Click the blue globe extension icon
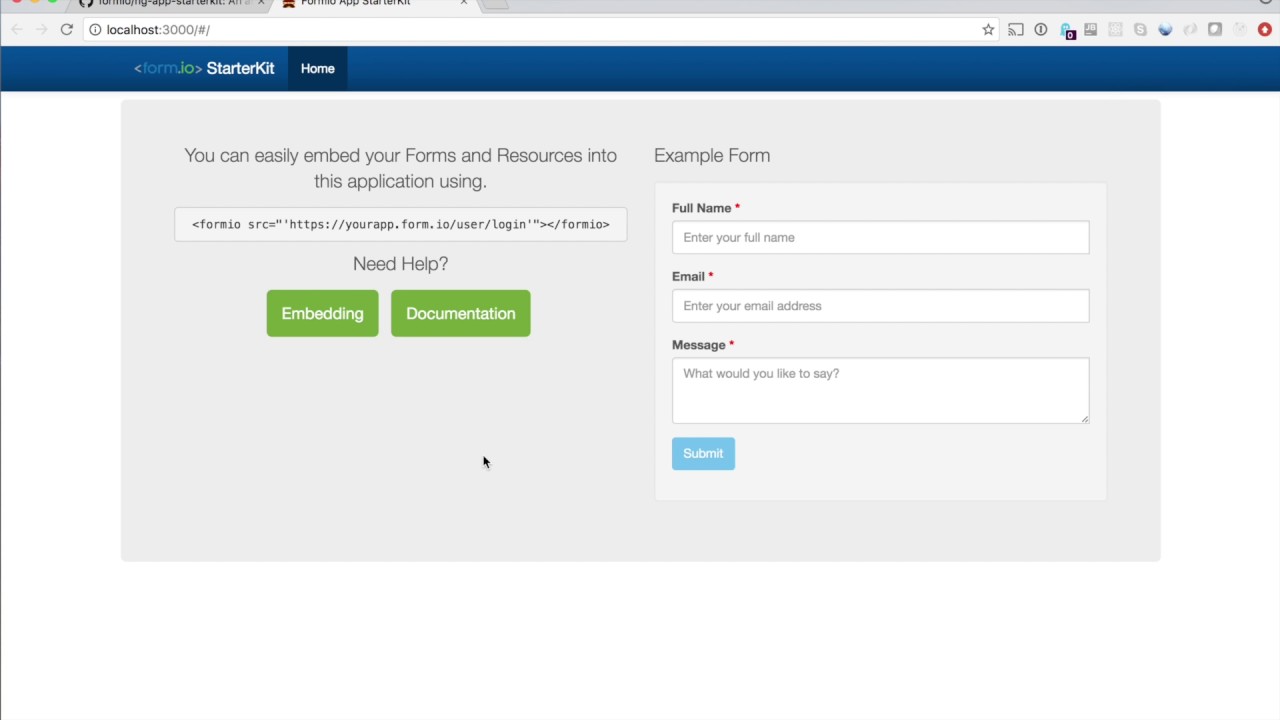1280x720 pixels. pos(1165,29)
